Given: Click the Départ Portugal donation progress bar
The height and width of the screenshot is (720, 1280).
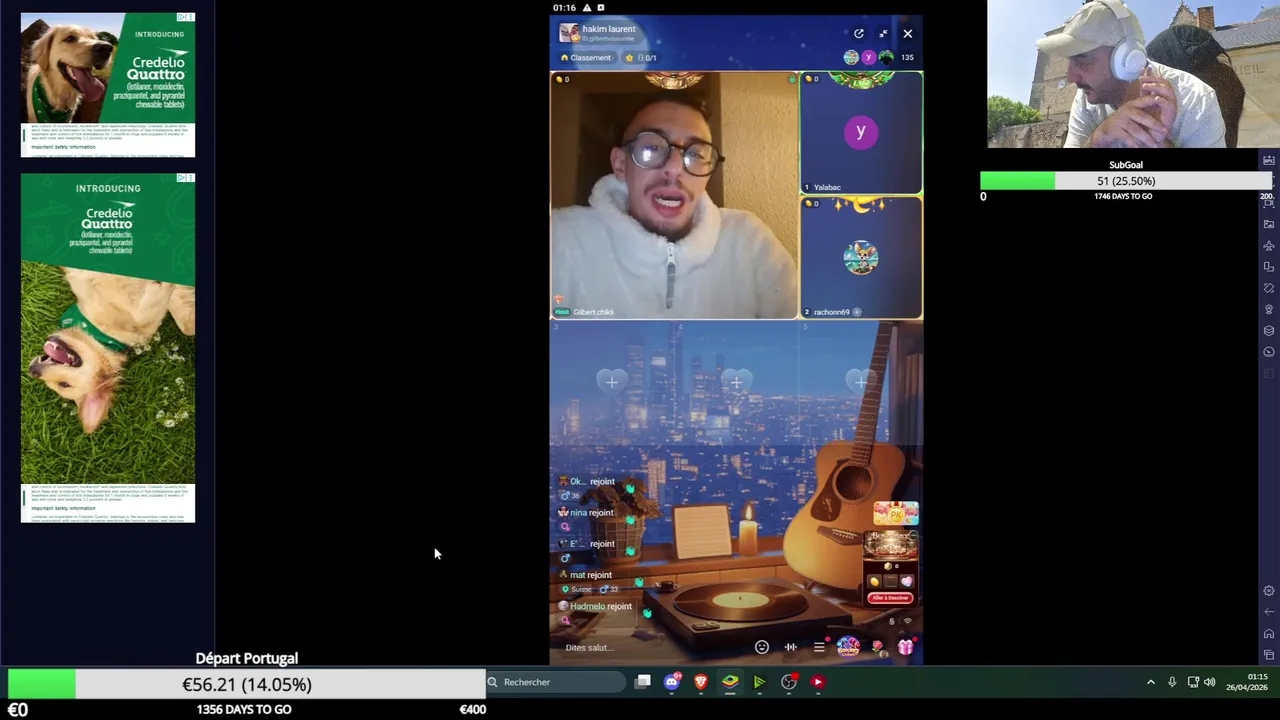Looking at the screenshot, I should pyautogui.click(x=246, y=684).
